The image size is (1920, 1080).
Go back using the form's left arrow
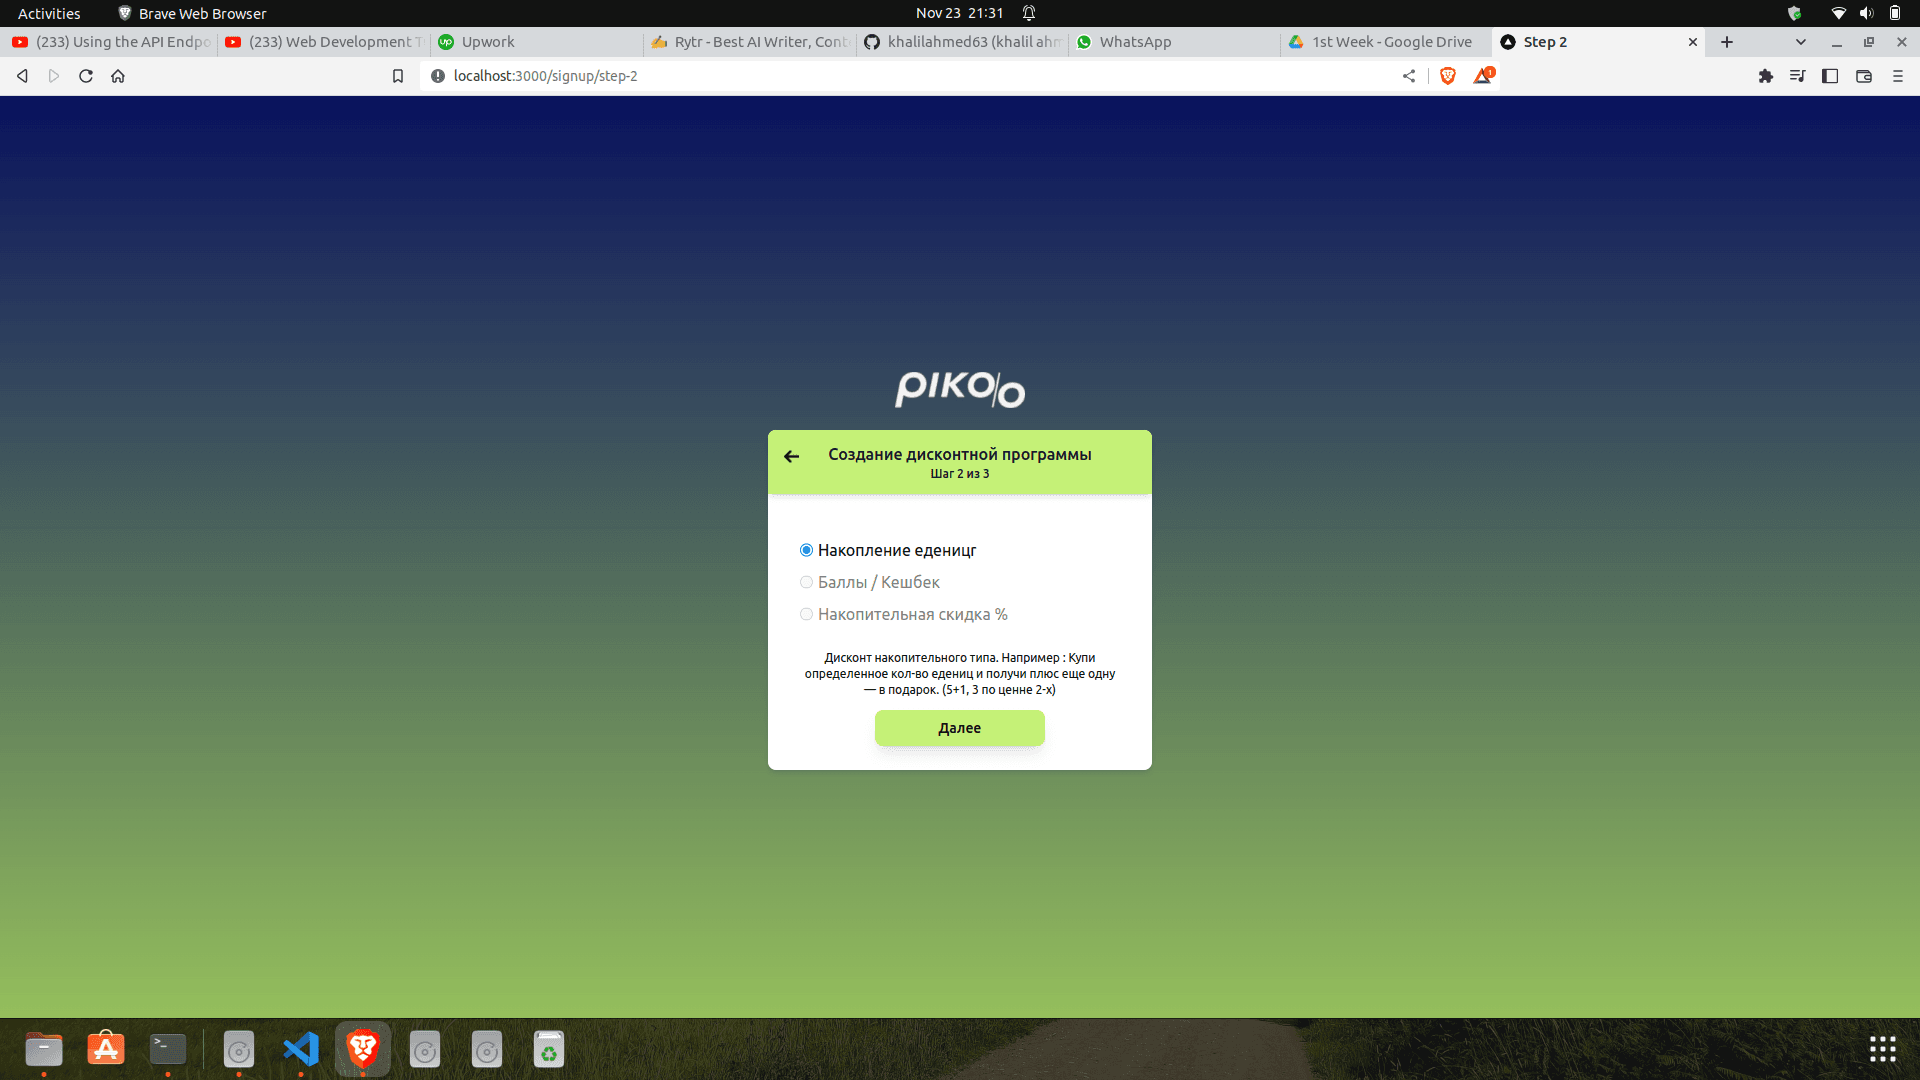791,457
